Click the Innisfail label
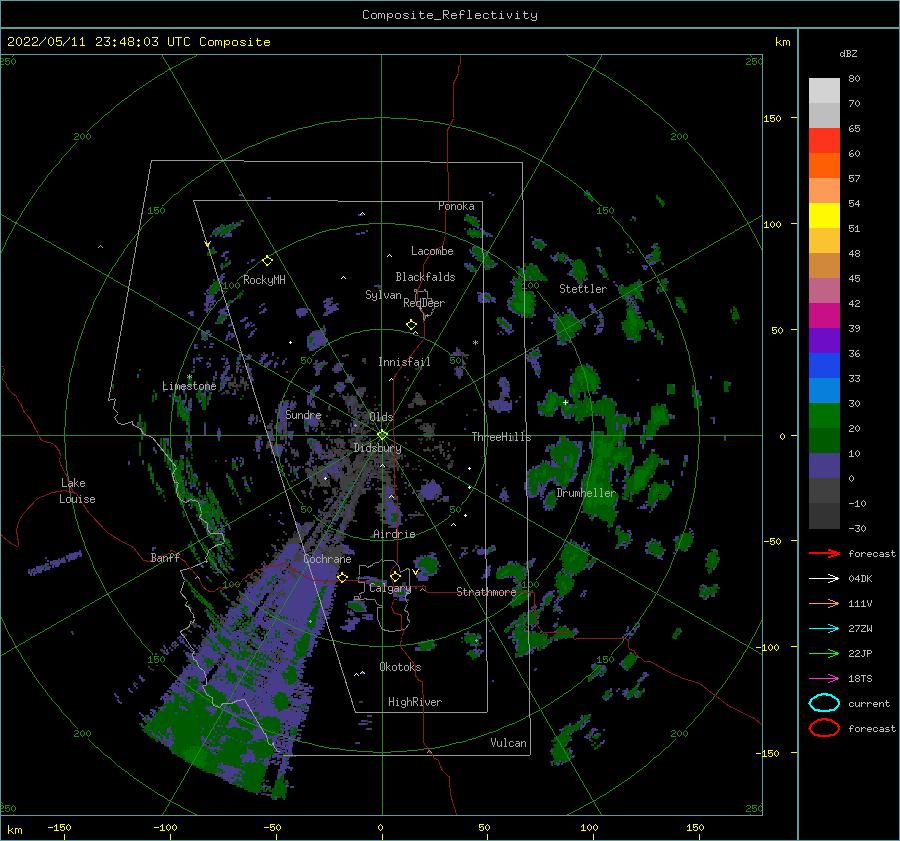Image resolution: width=900 pixels, height=841 pixels. tap(404, 362)
